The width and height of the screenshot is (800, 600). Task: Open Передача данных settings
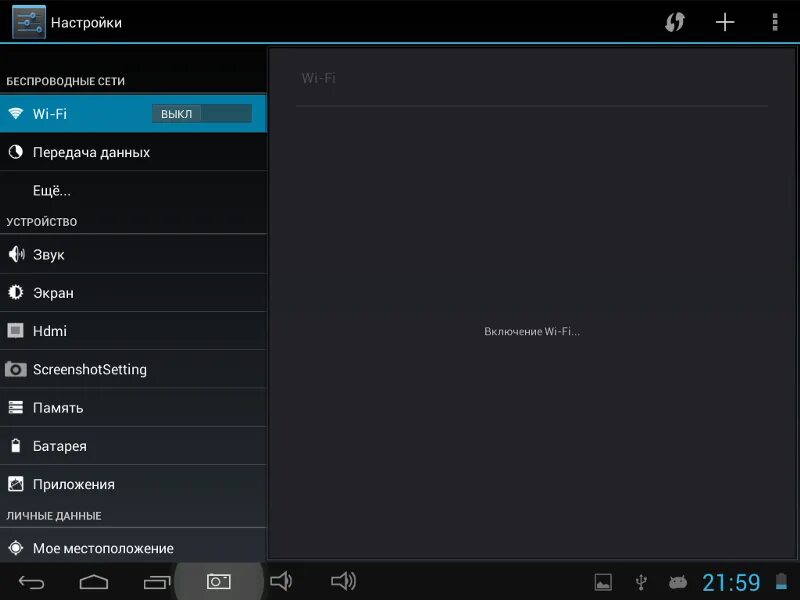[133, 152]
